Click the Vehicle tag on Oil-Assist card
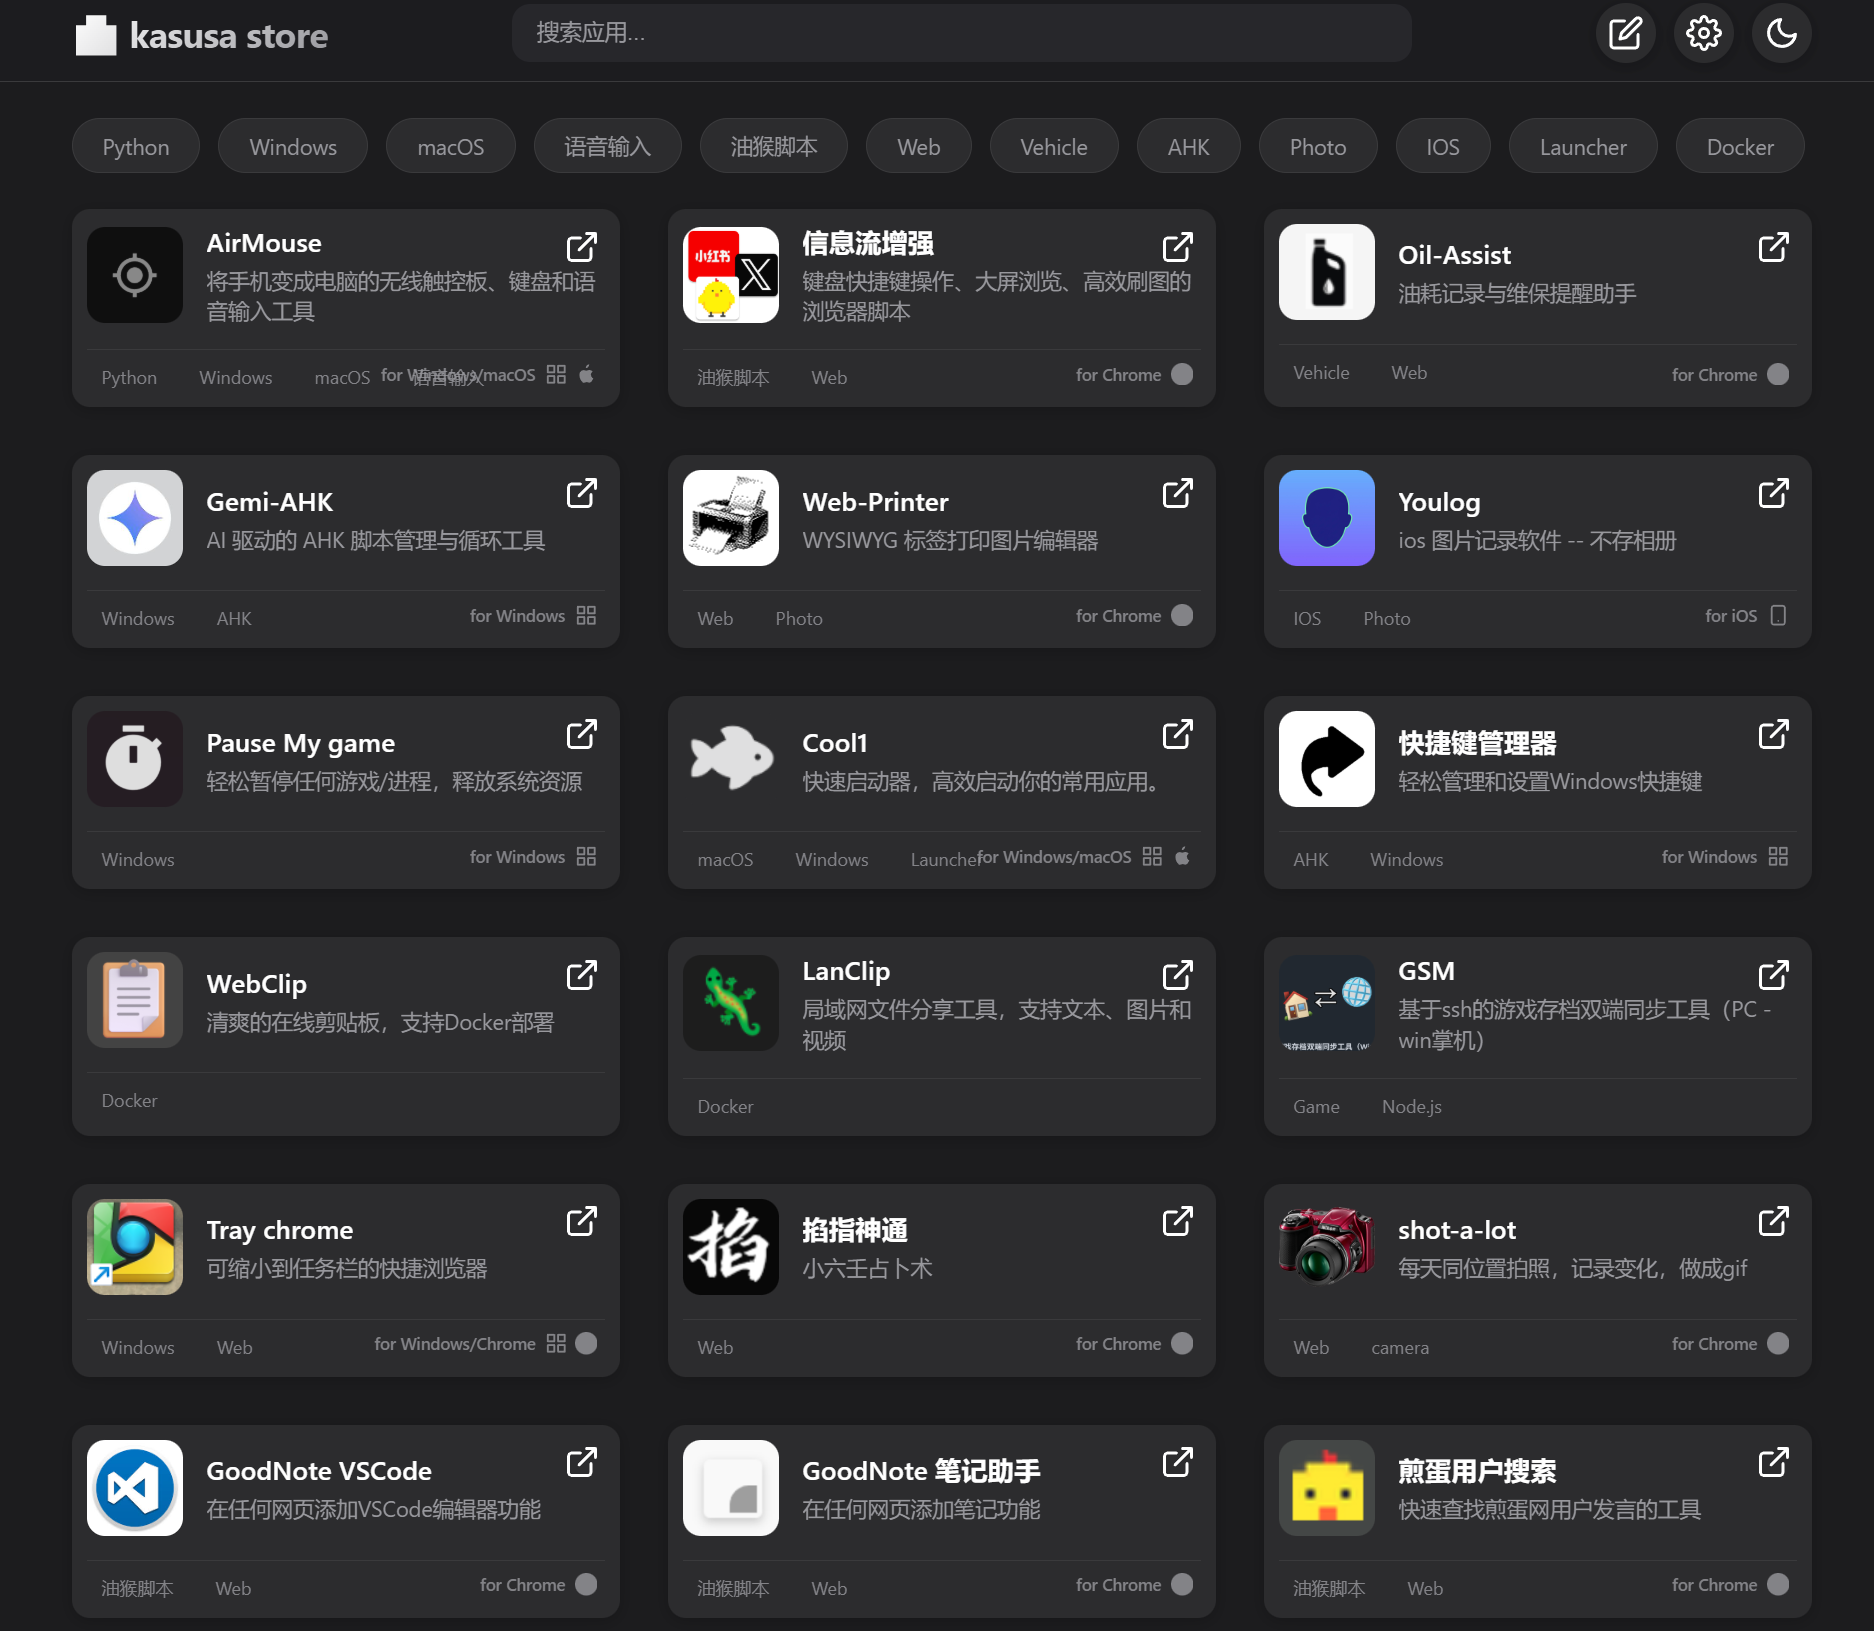The width and height of the screenshot is (1874, 1631). (x=1321, y=373)
